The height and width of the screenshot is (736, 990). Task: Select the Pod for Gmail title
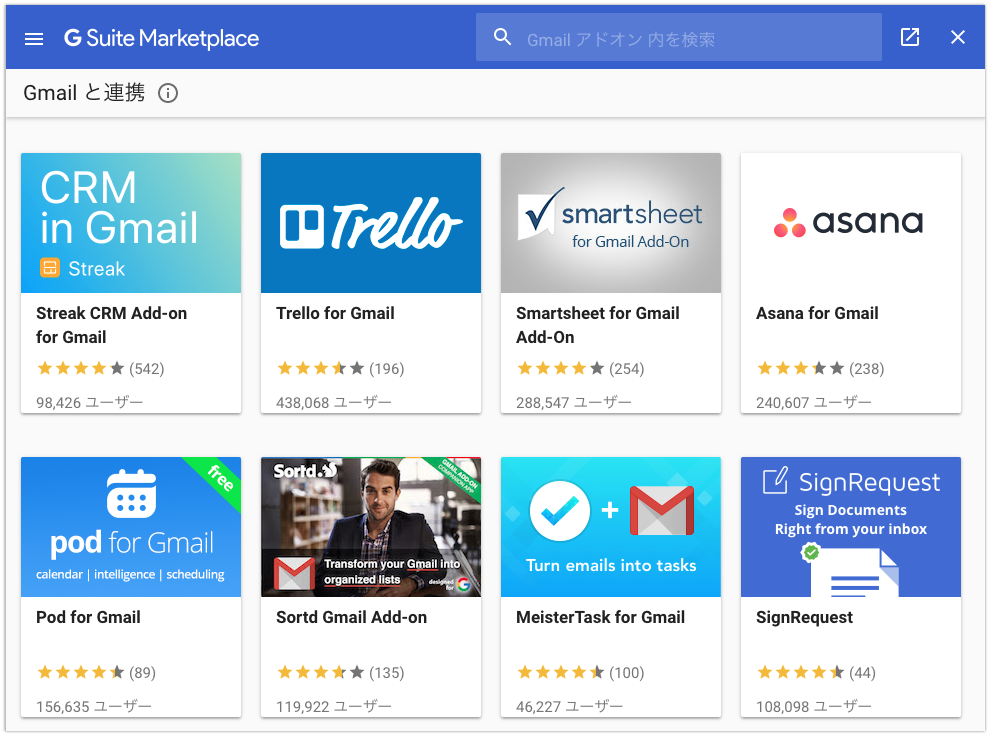tap(88, 617)
